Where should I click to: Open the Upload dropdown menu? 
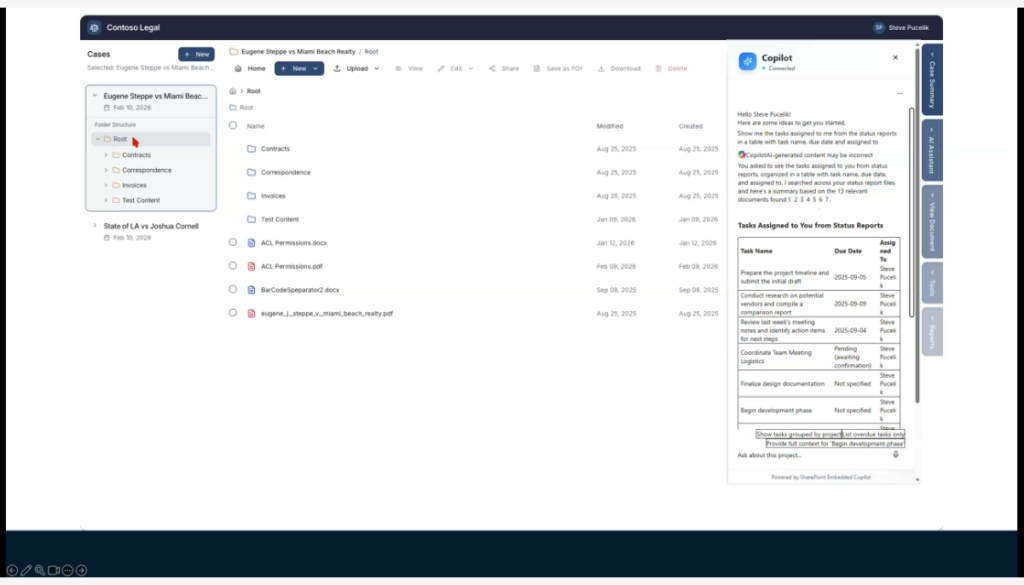[x=356, y=69]
